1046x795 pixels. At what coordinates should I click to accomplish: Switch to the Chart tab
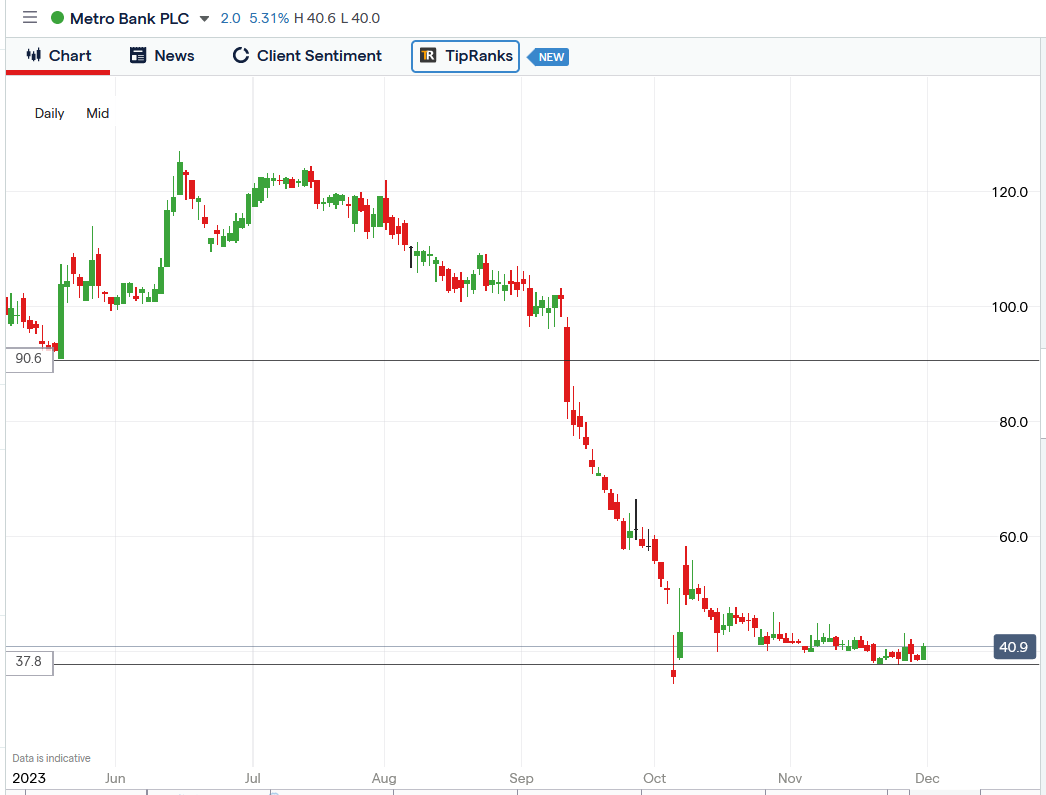coord(58,56)
